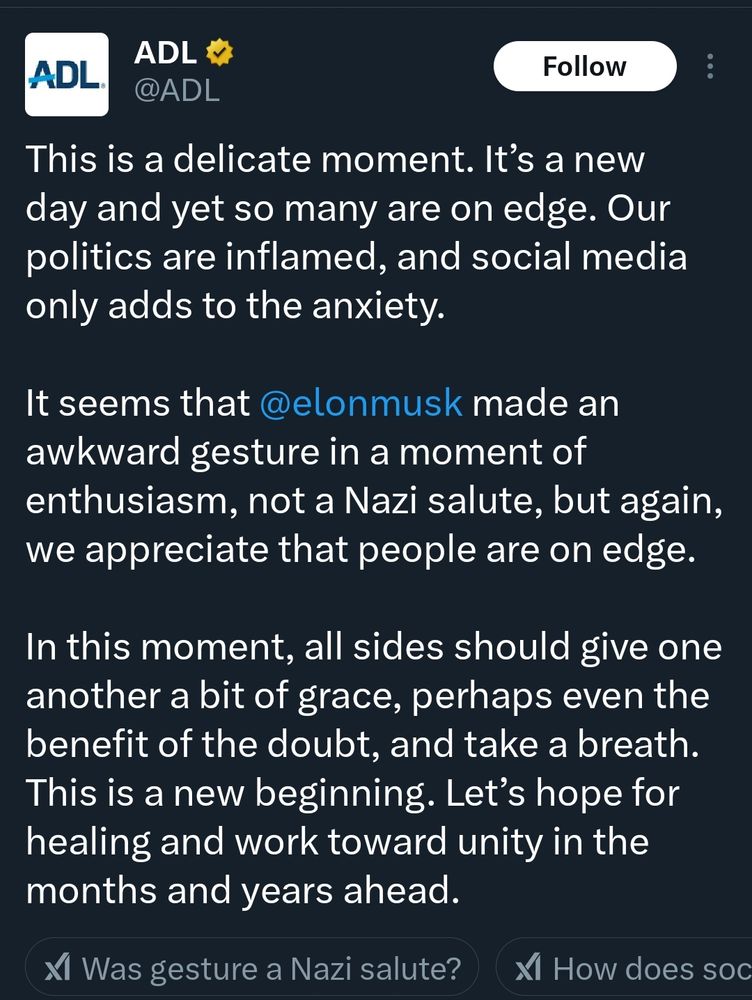Screen dimensions: 752x1000
Task: Open the three-dot more options menu
Action: pos(710,66)
